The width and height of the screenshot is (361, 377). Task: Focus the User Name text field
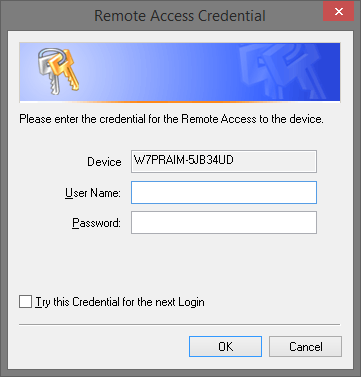coord(224,192)
